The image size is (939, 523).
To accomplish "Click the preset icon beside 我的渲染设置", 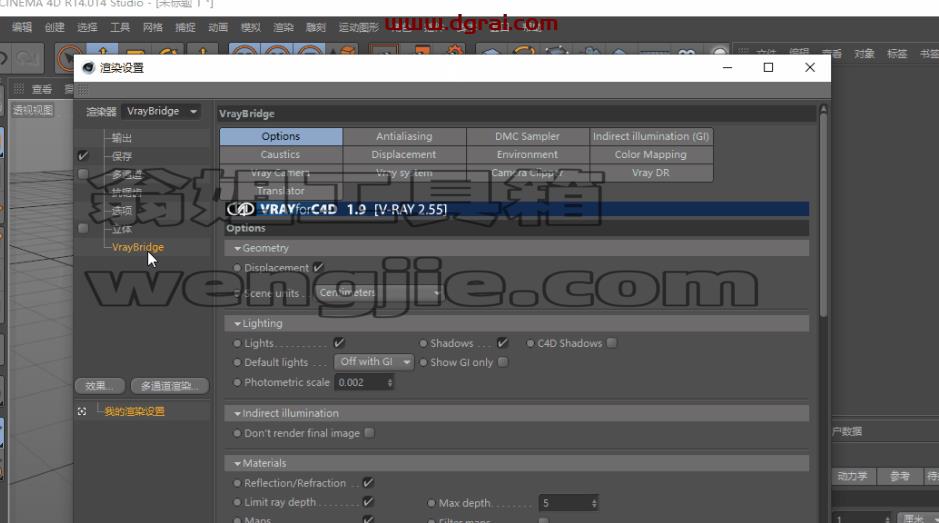I will click(x=82, y=411).
